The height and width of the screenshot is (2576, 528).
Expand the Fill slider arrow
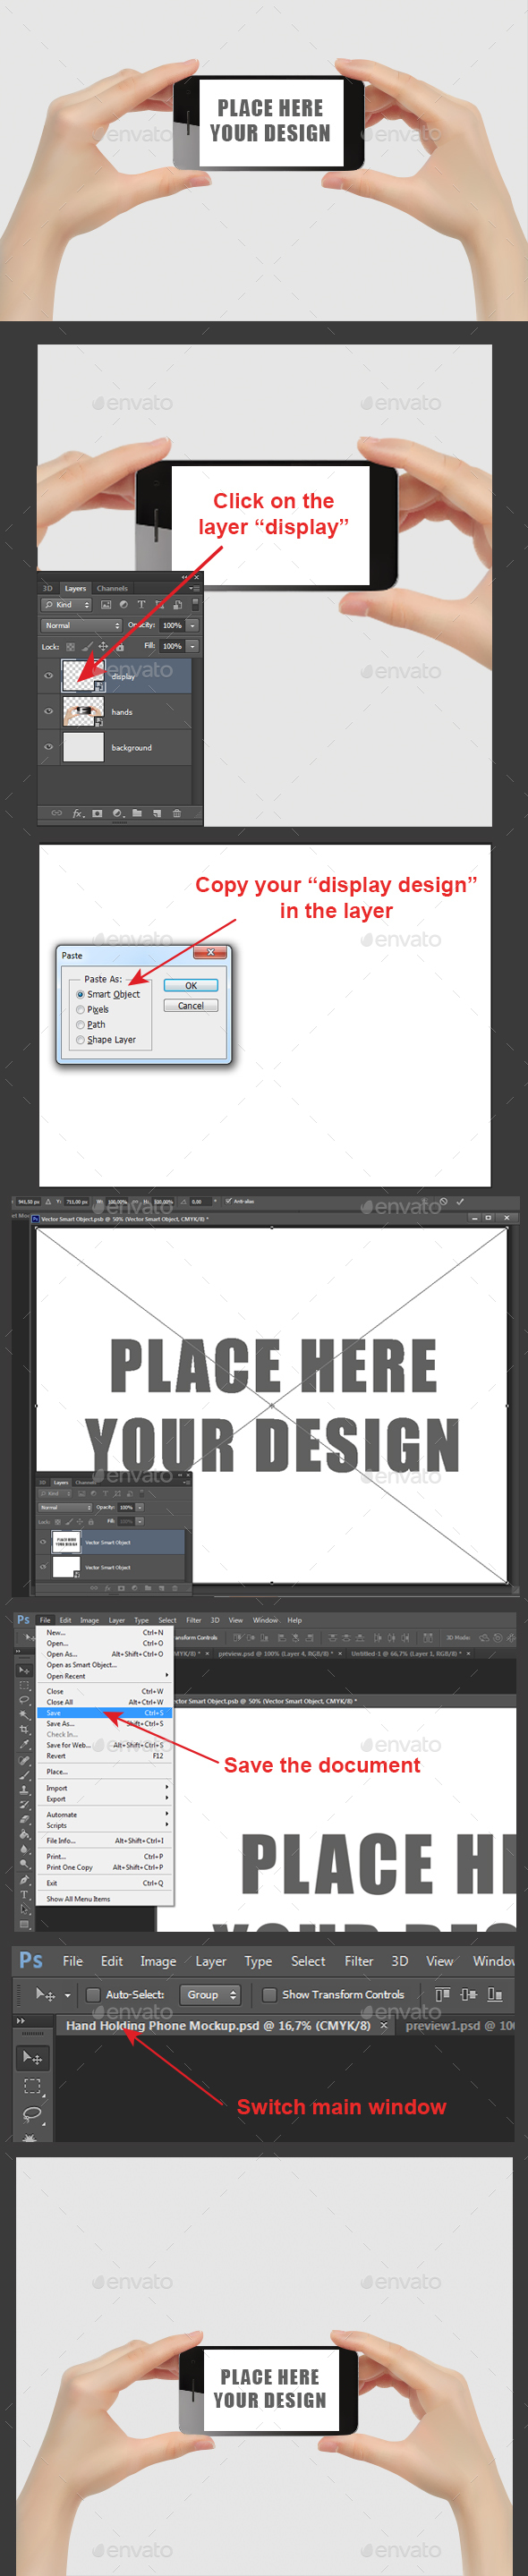tap(193, 646)
